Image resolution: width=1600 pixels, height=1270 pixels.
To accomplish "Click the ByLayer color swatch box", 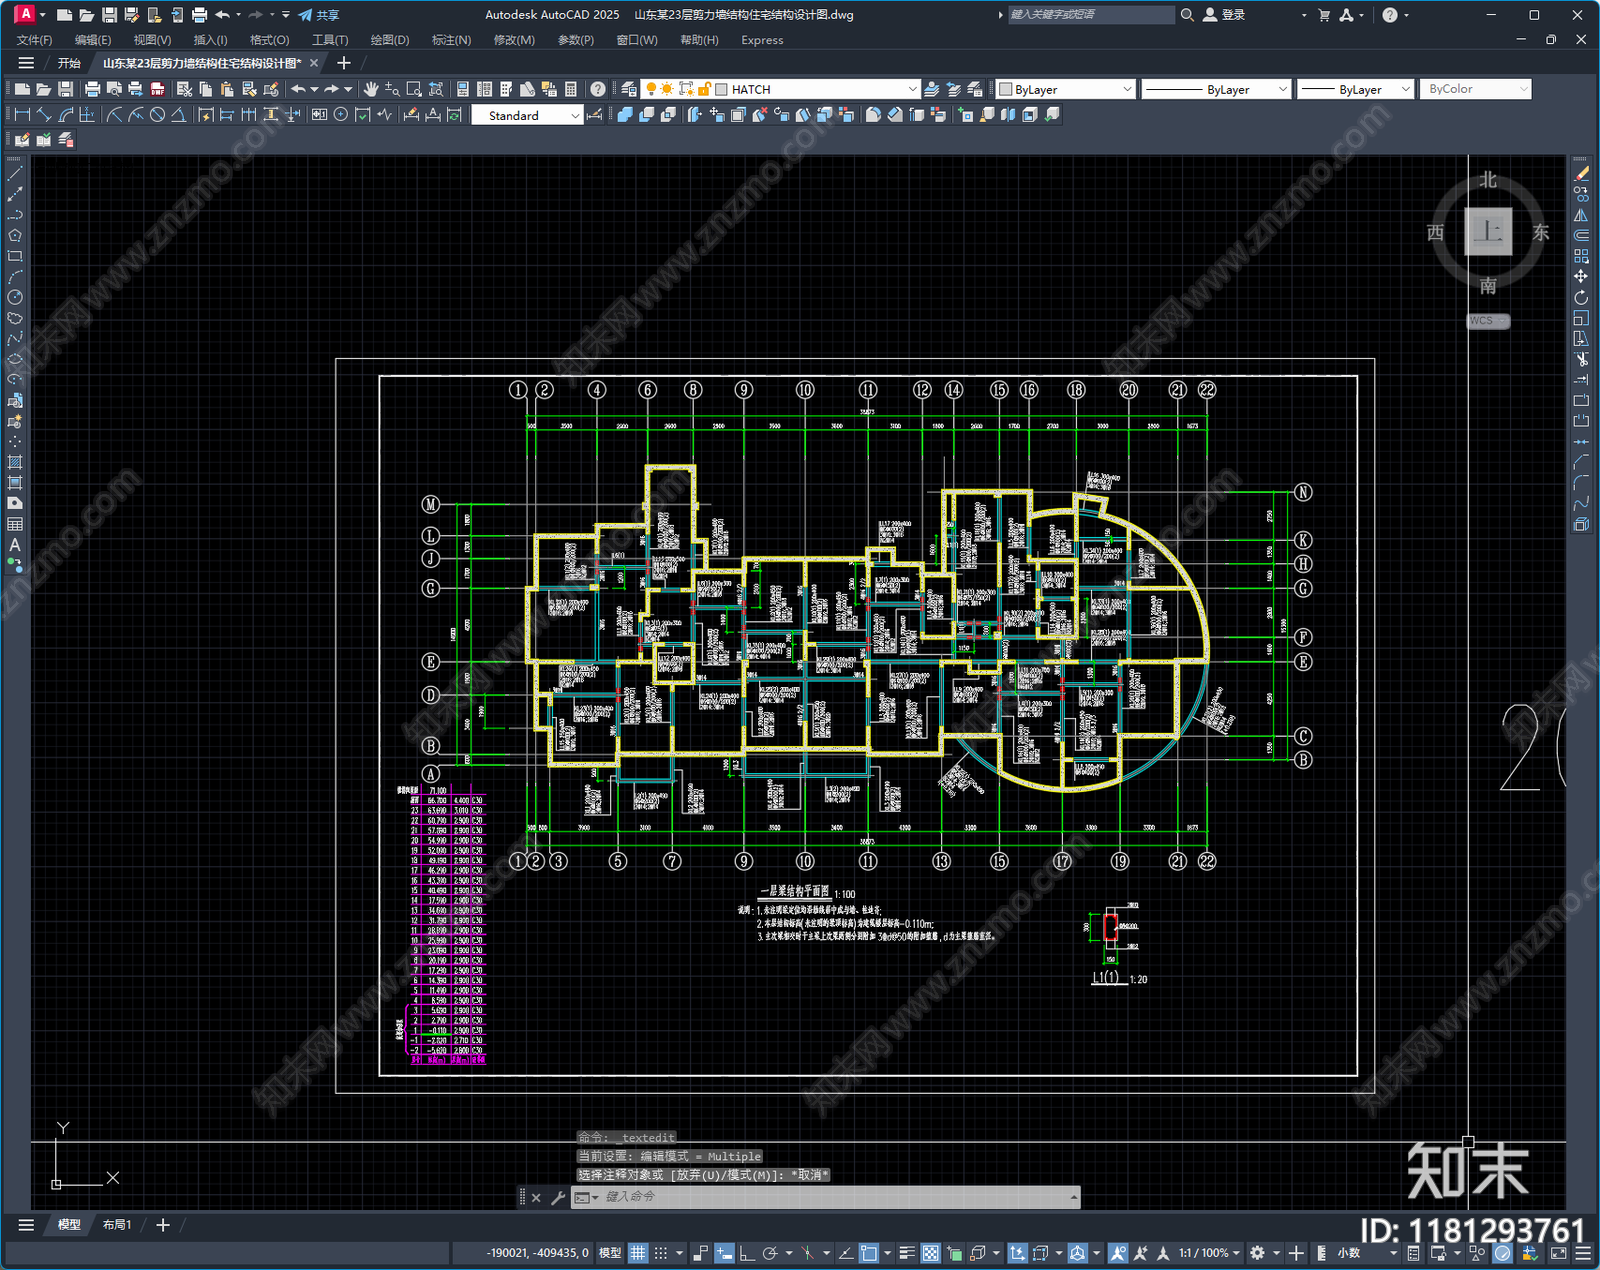I will [x=1006, y=89].
